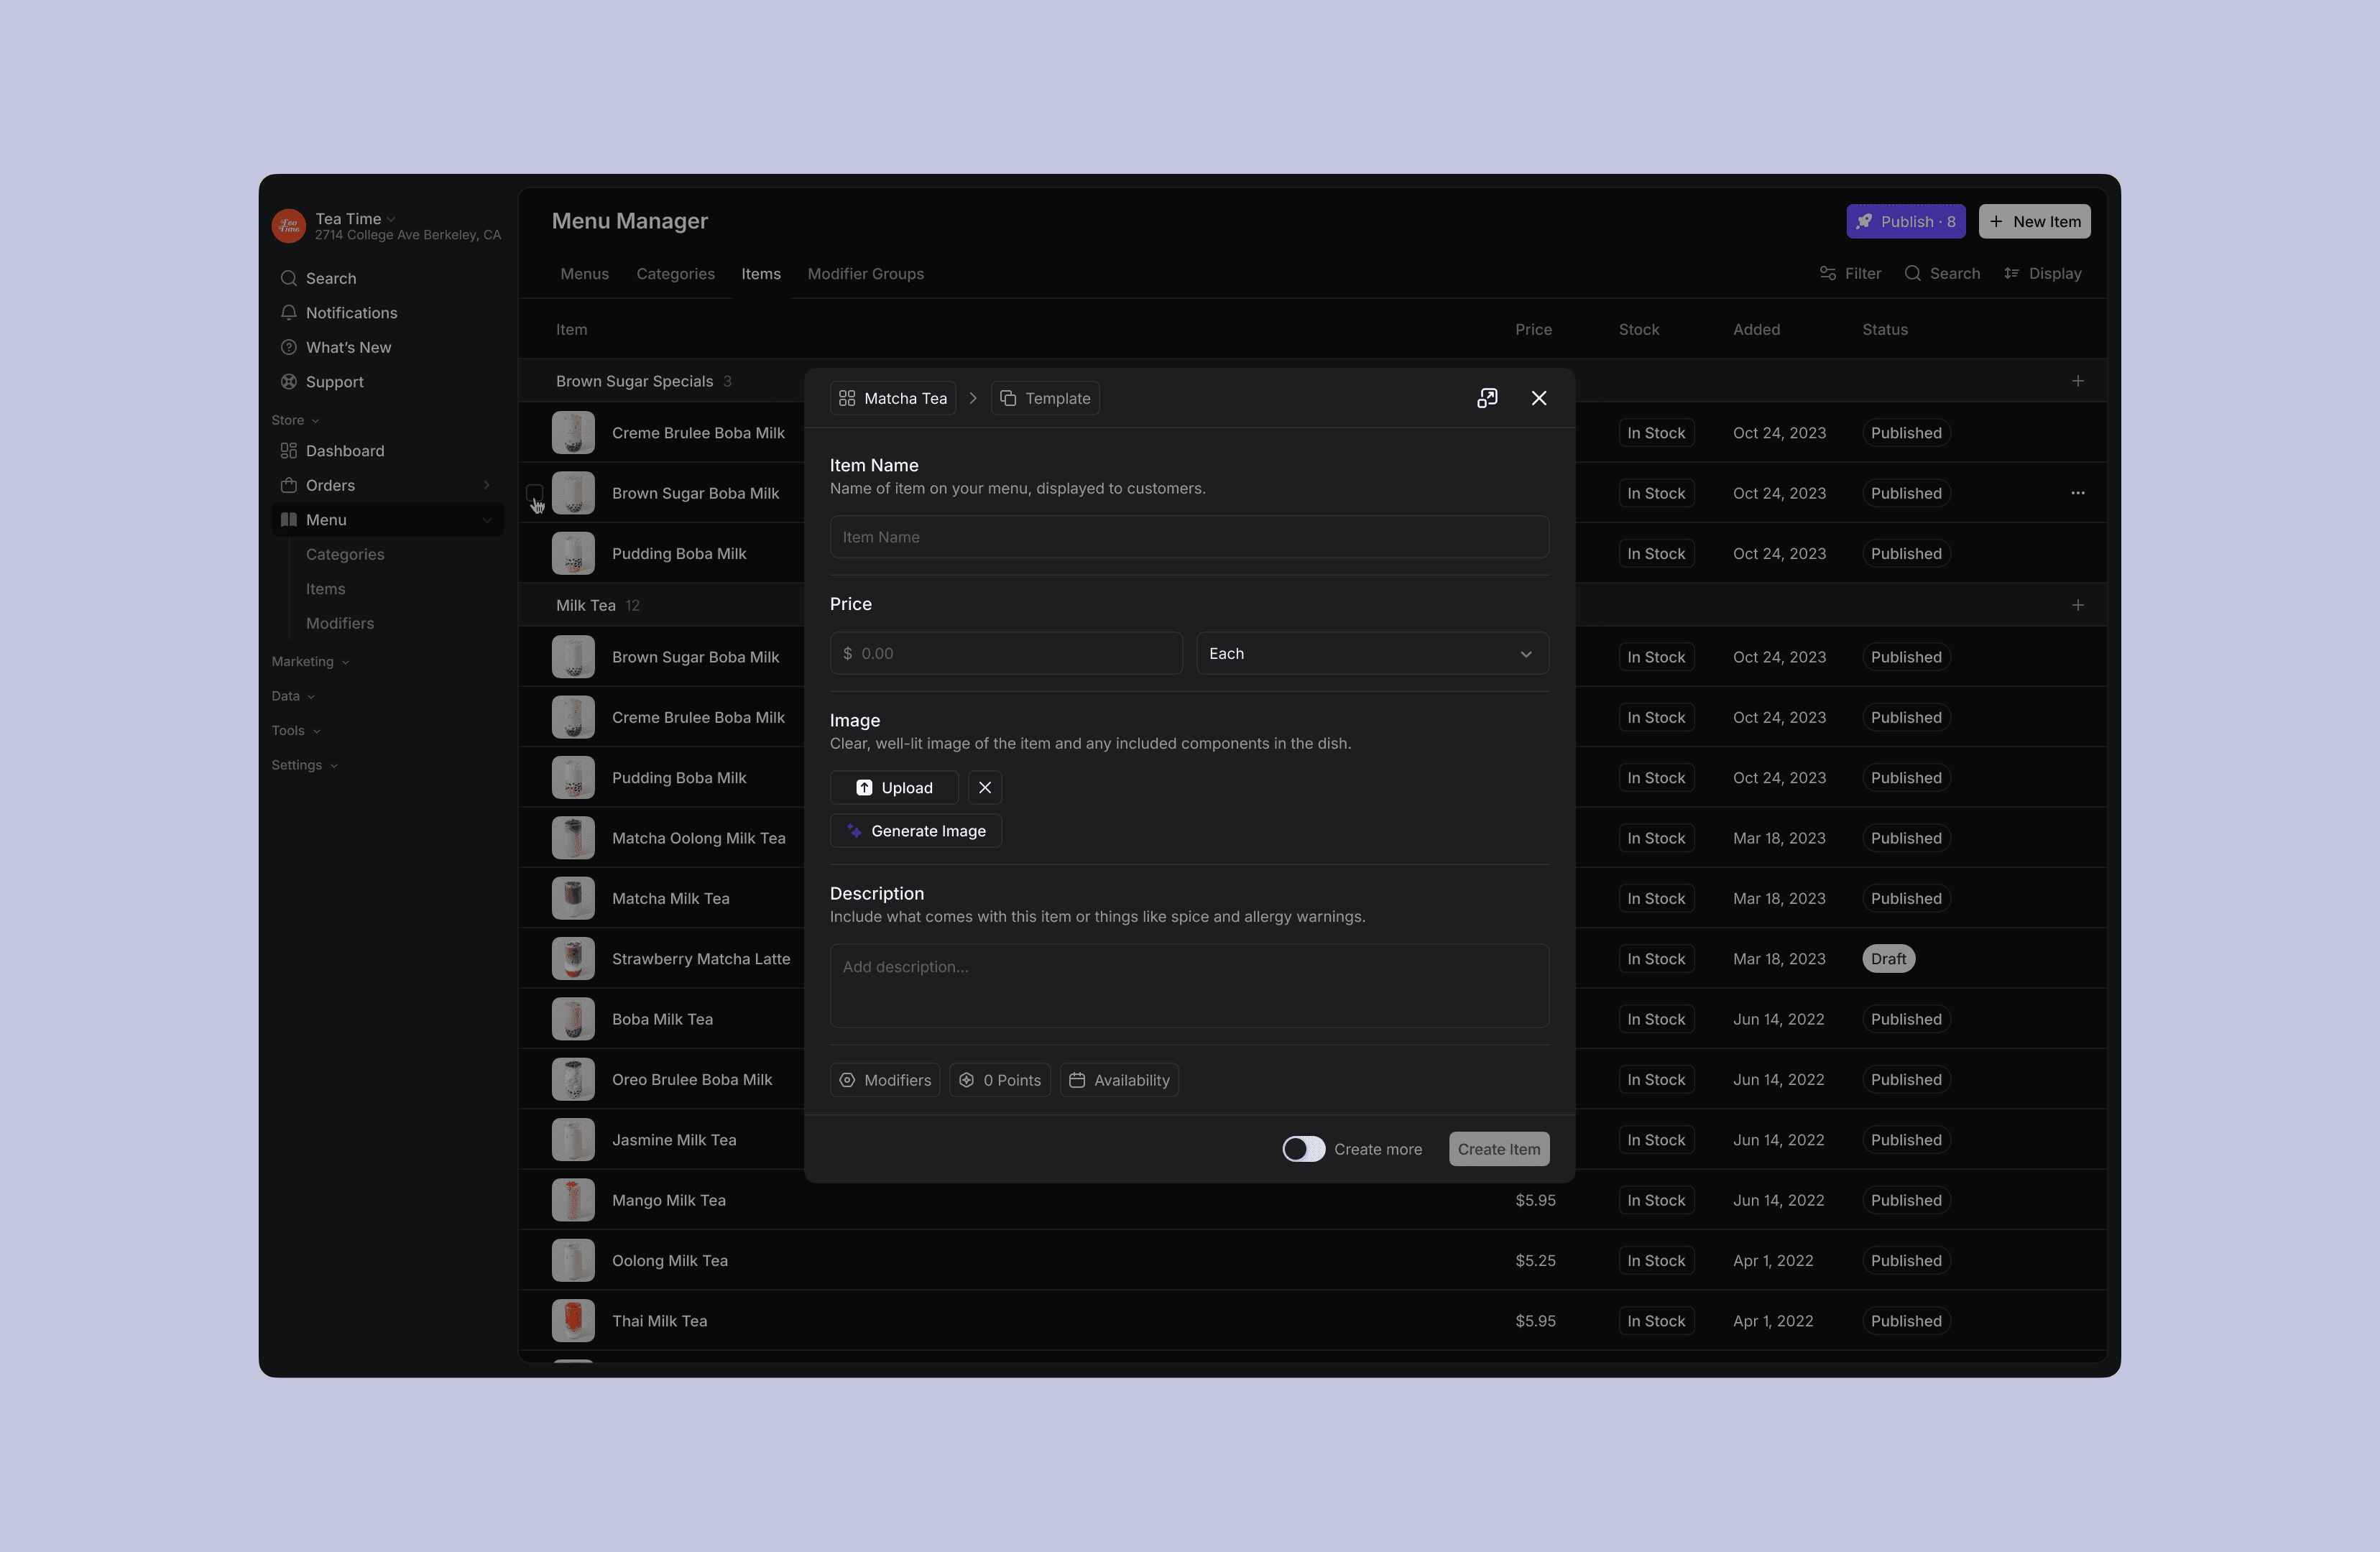
Task: Click the Item Name input field
Action: tap(1188, 537)
